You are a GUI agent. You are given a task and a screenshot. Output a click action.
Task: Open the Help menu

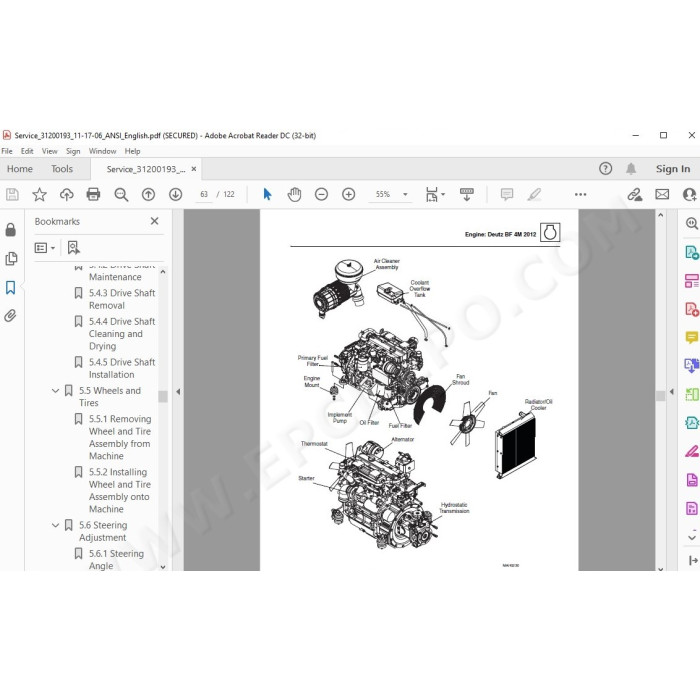coord(132,151)
